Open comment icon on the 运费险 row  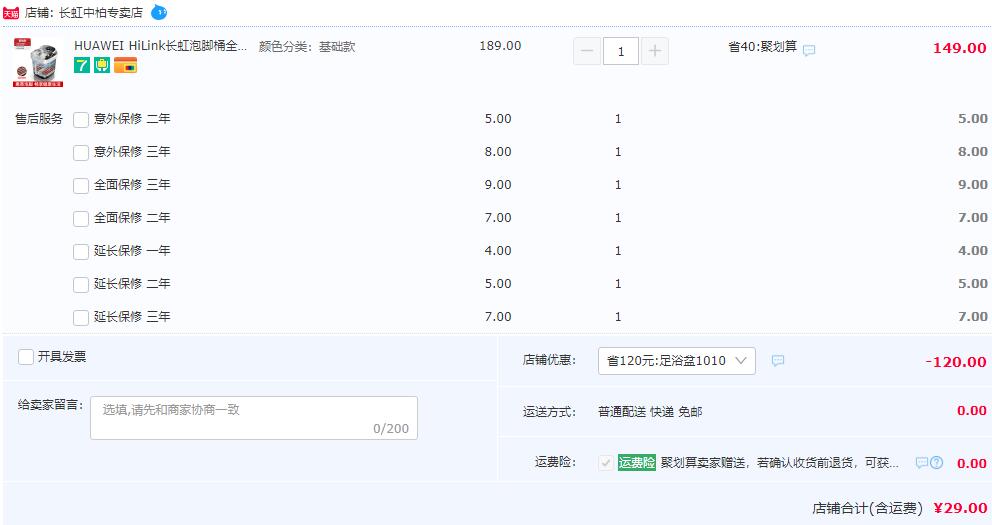[922, 462]
